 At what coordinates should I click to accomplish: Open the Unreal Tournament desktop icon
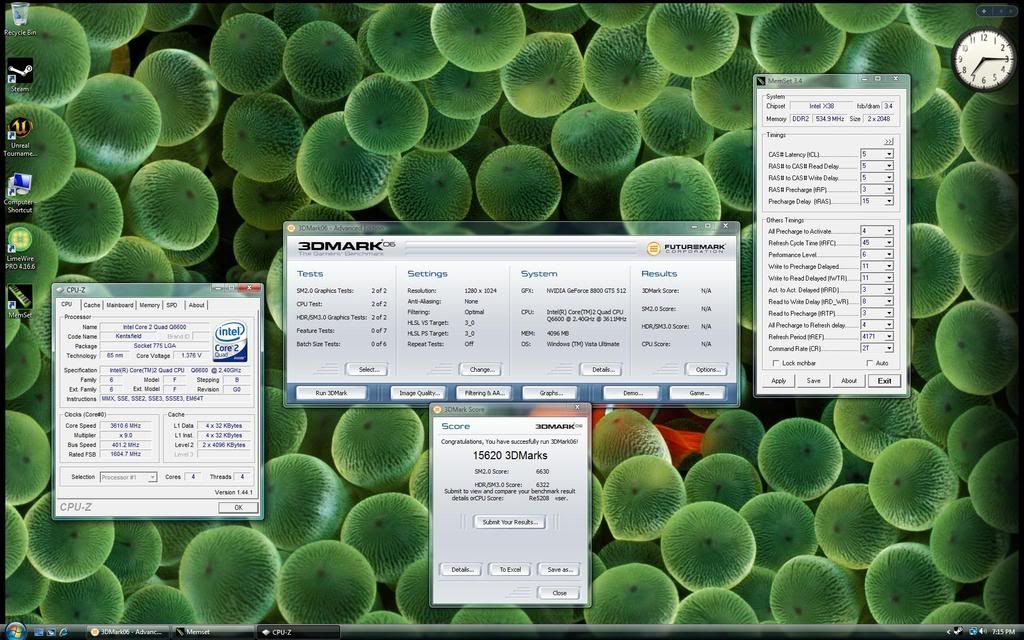20,137
